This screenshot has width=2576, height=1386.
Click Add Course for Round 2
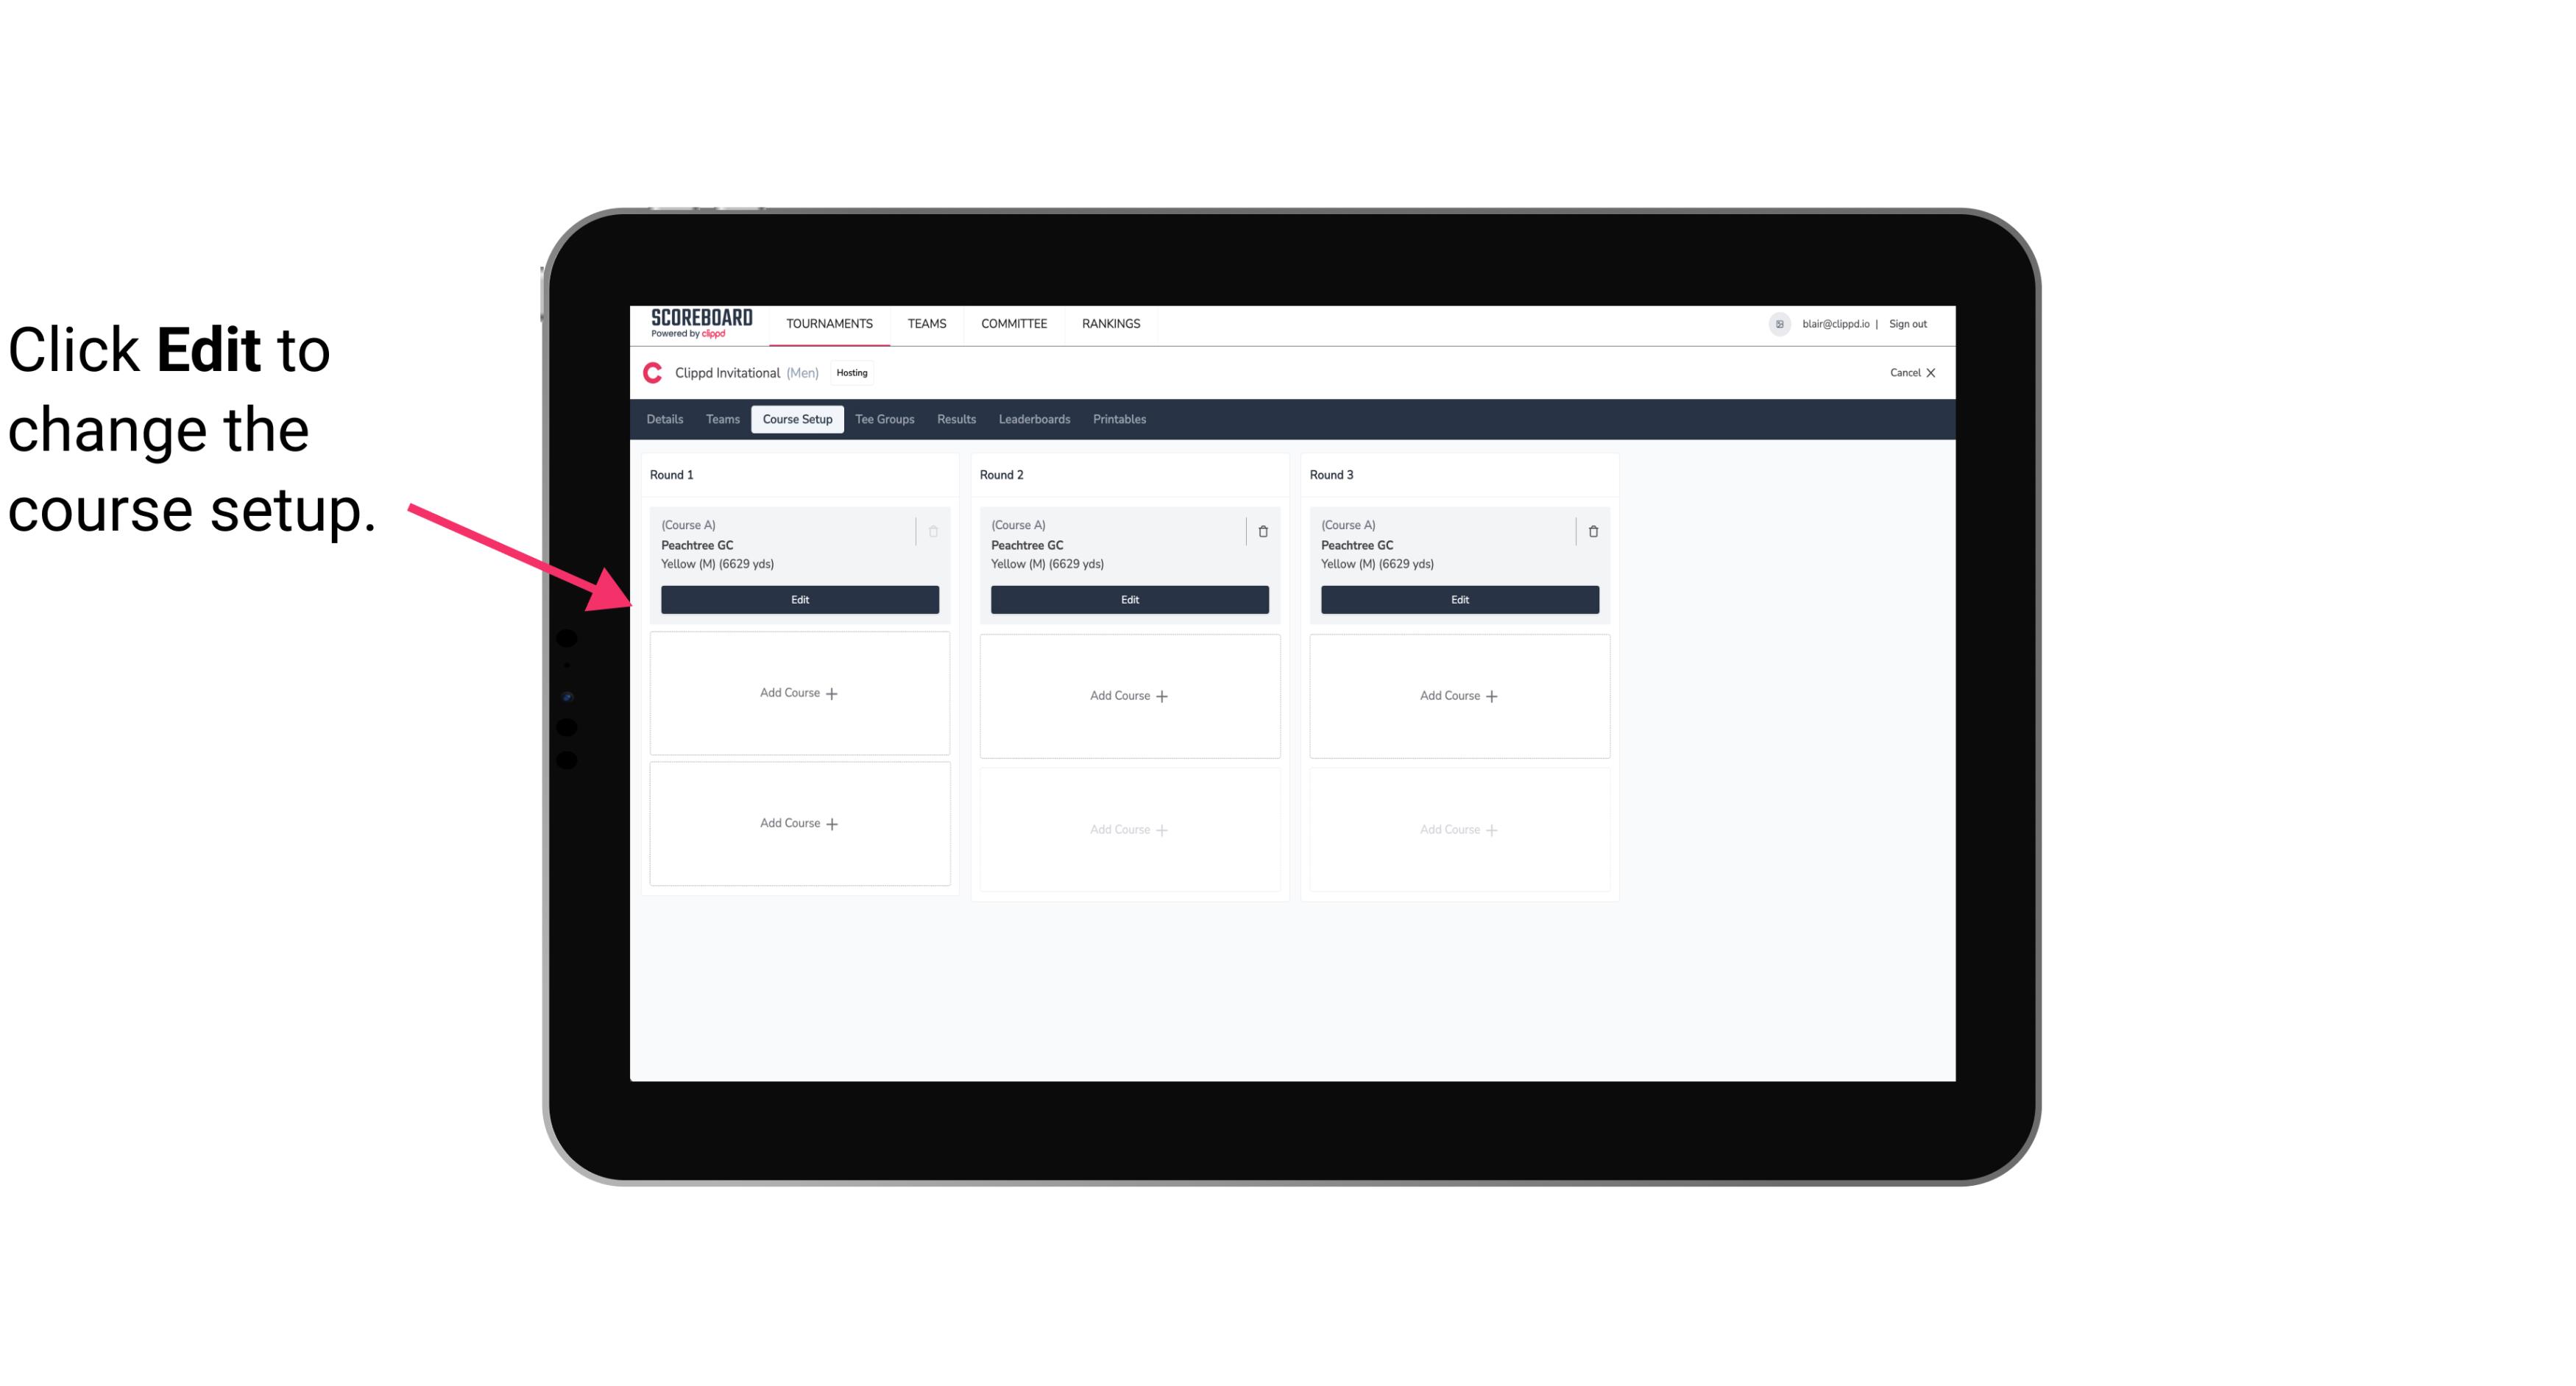click(1128, 695)
